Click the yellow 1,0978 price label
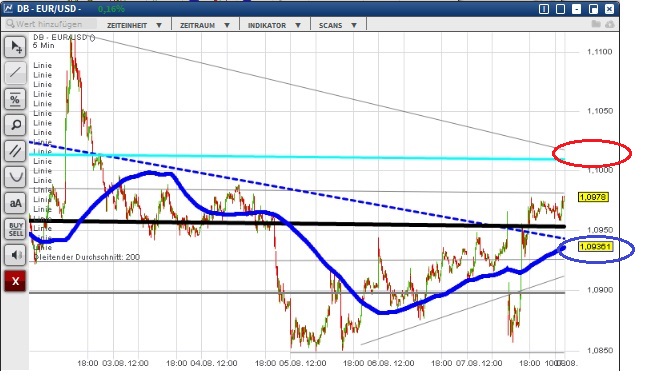The width and height of the screenshot is (652, 376). 593,197
